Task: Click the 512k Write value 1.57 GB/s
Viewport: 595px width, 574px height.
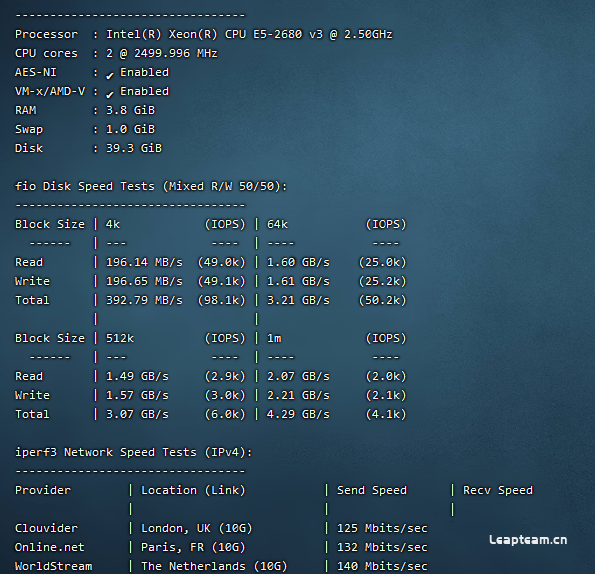Action: tap(137, 395)
